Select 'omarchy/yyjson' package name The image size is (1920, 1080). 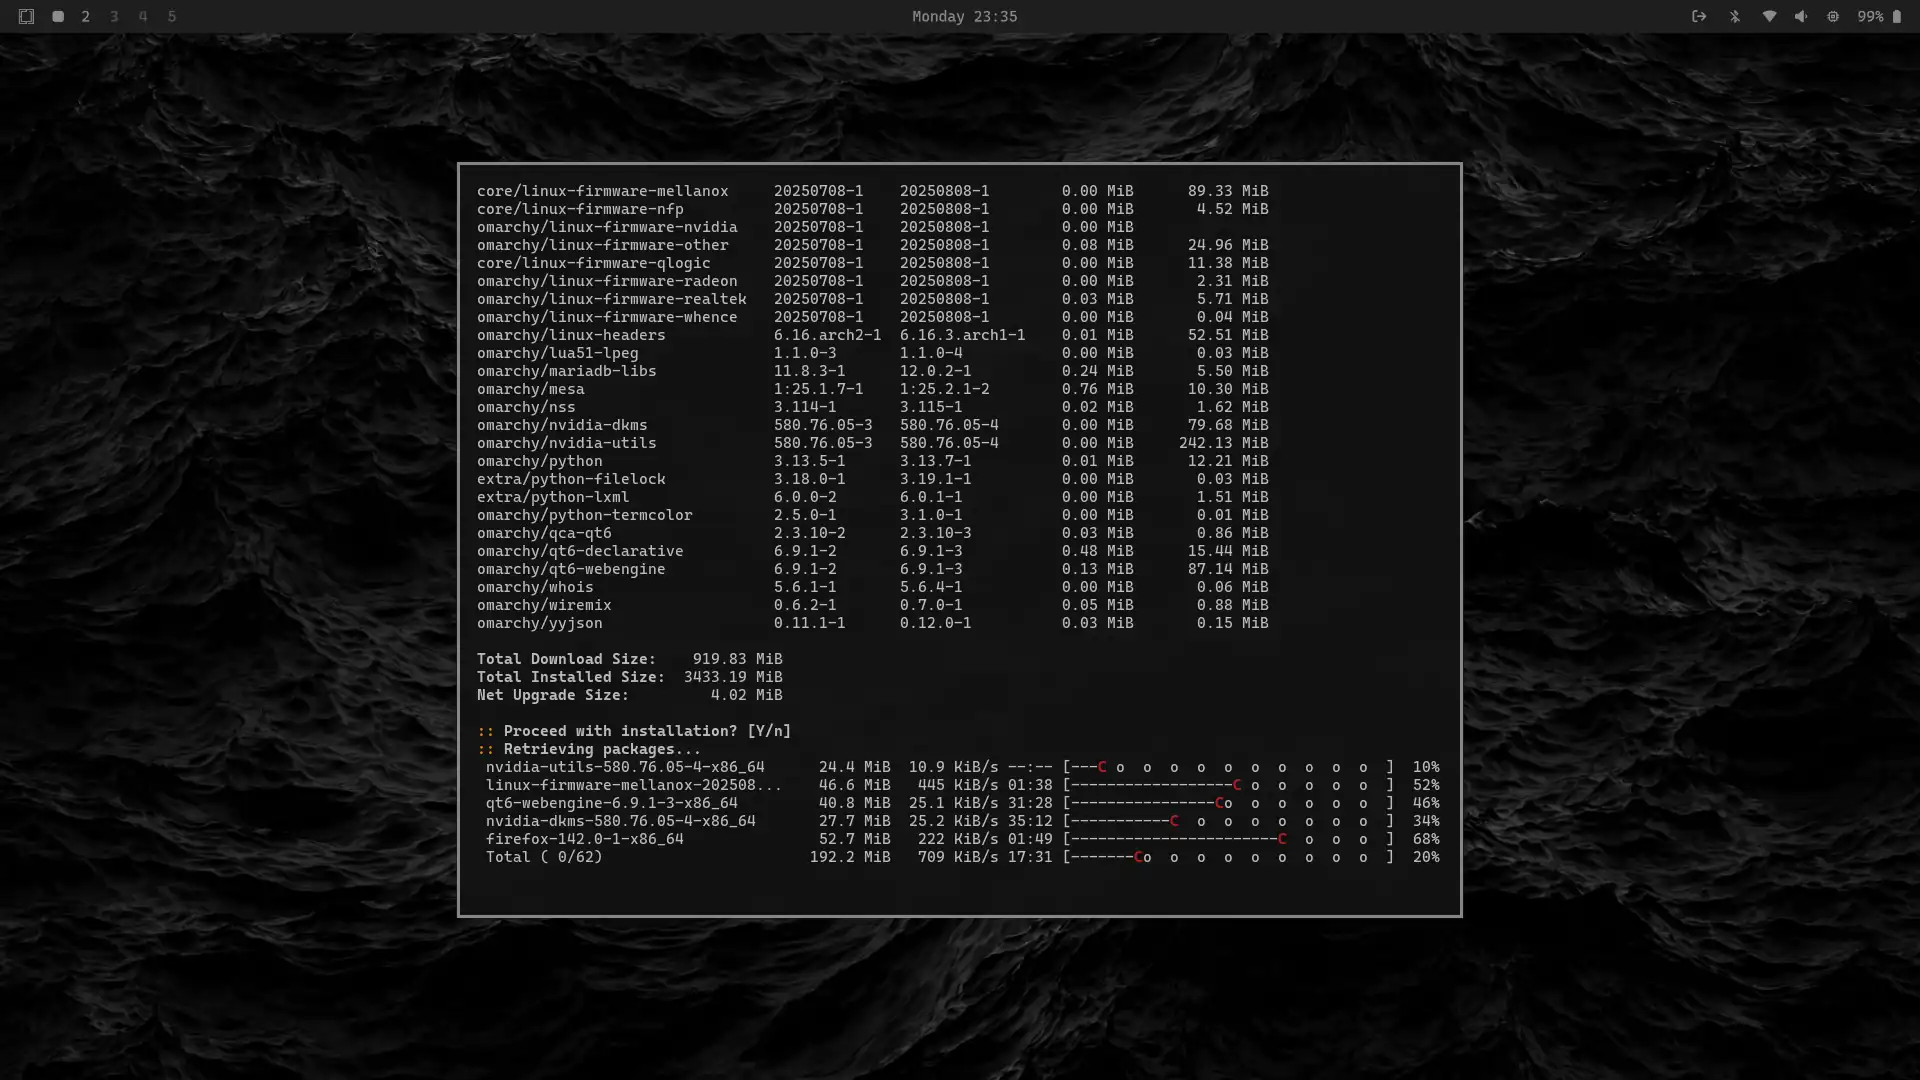point(539,623)
